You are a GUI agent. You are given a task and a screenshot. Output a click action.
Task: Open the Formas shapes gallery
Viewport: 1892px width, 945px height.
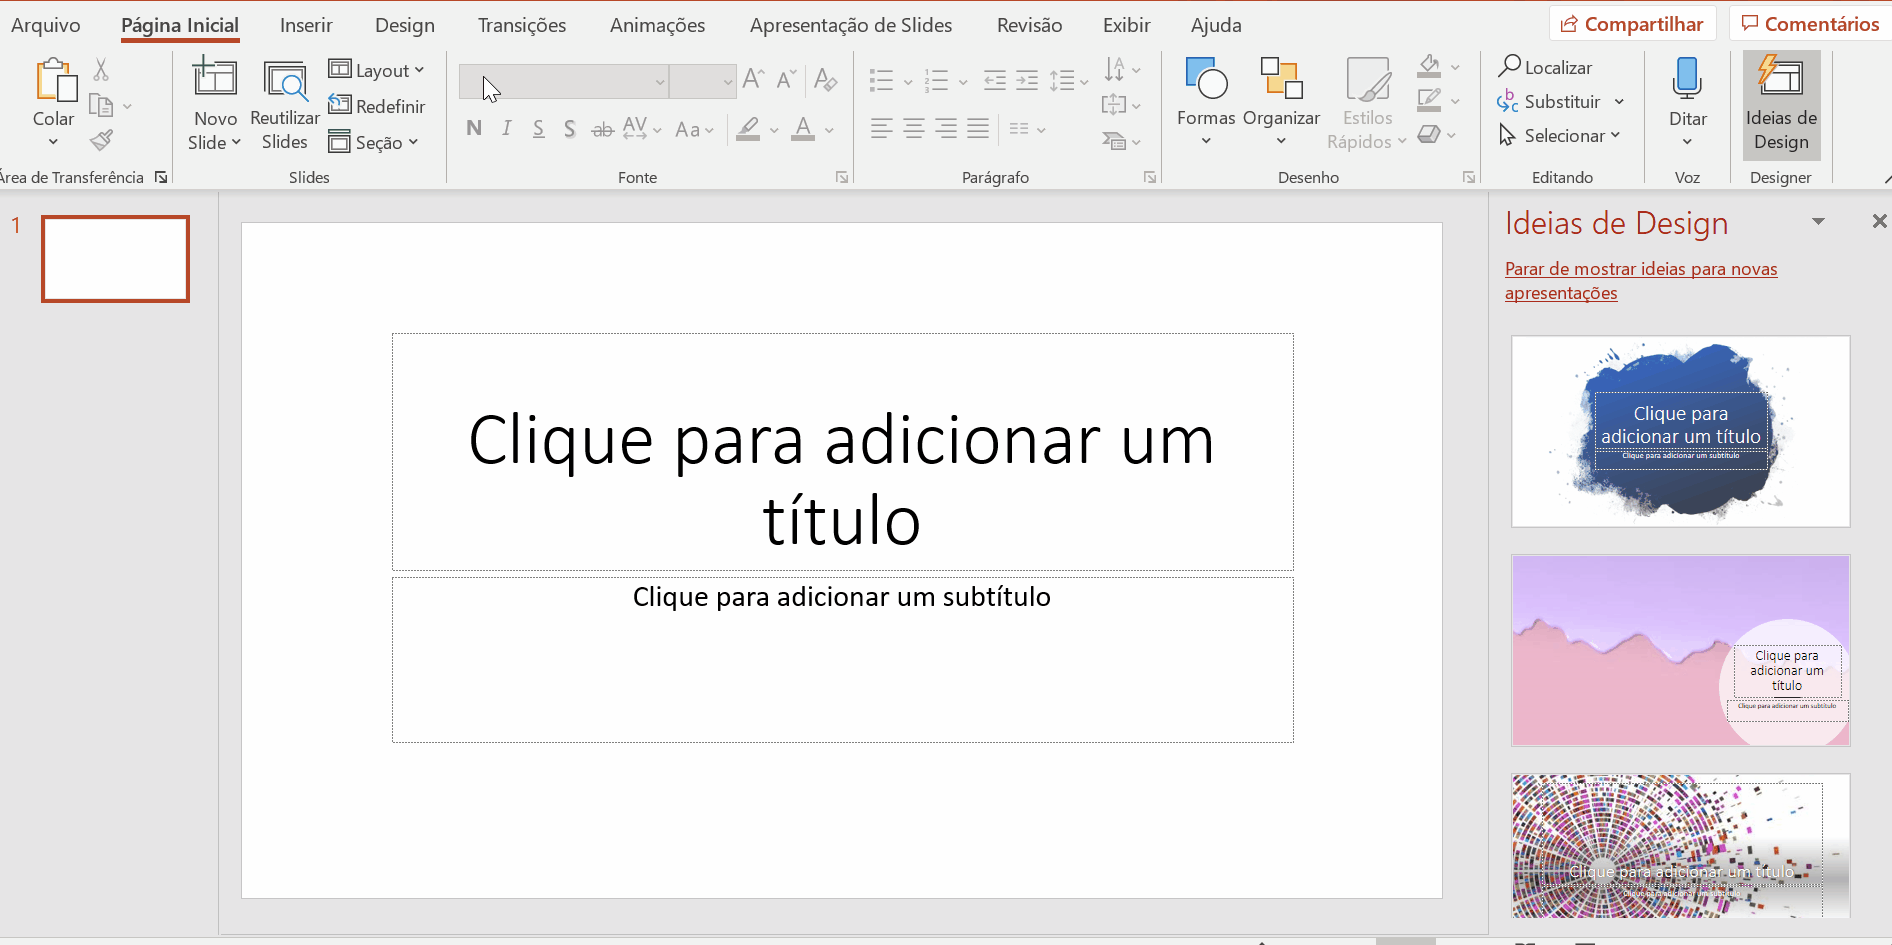(1206, 102)
